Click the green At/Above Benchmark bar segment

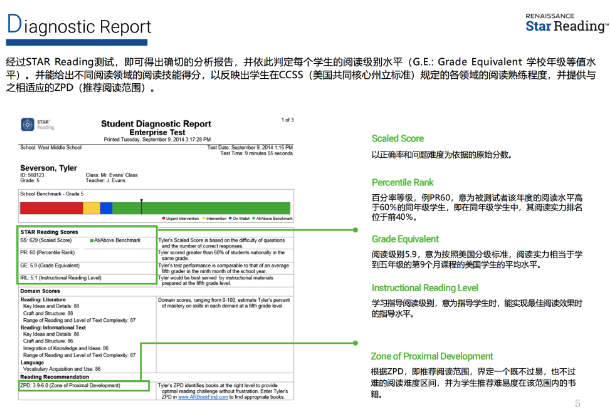[x=201, y=208]
